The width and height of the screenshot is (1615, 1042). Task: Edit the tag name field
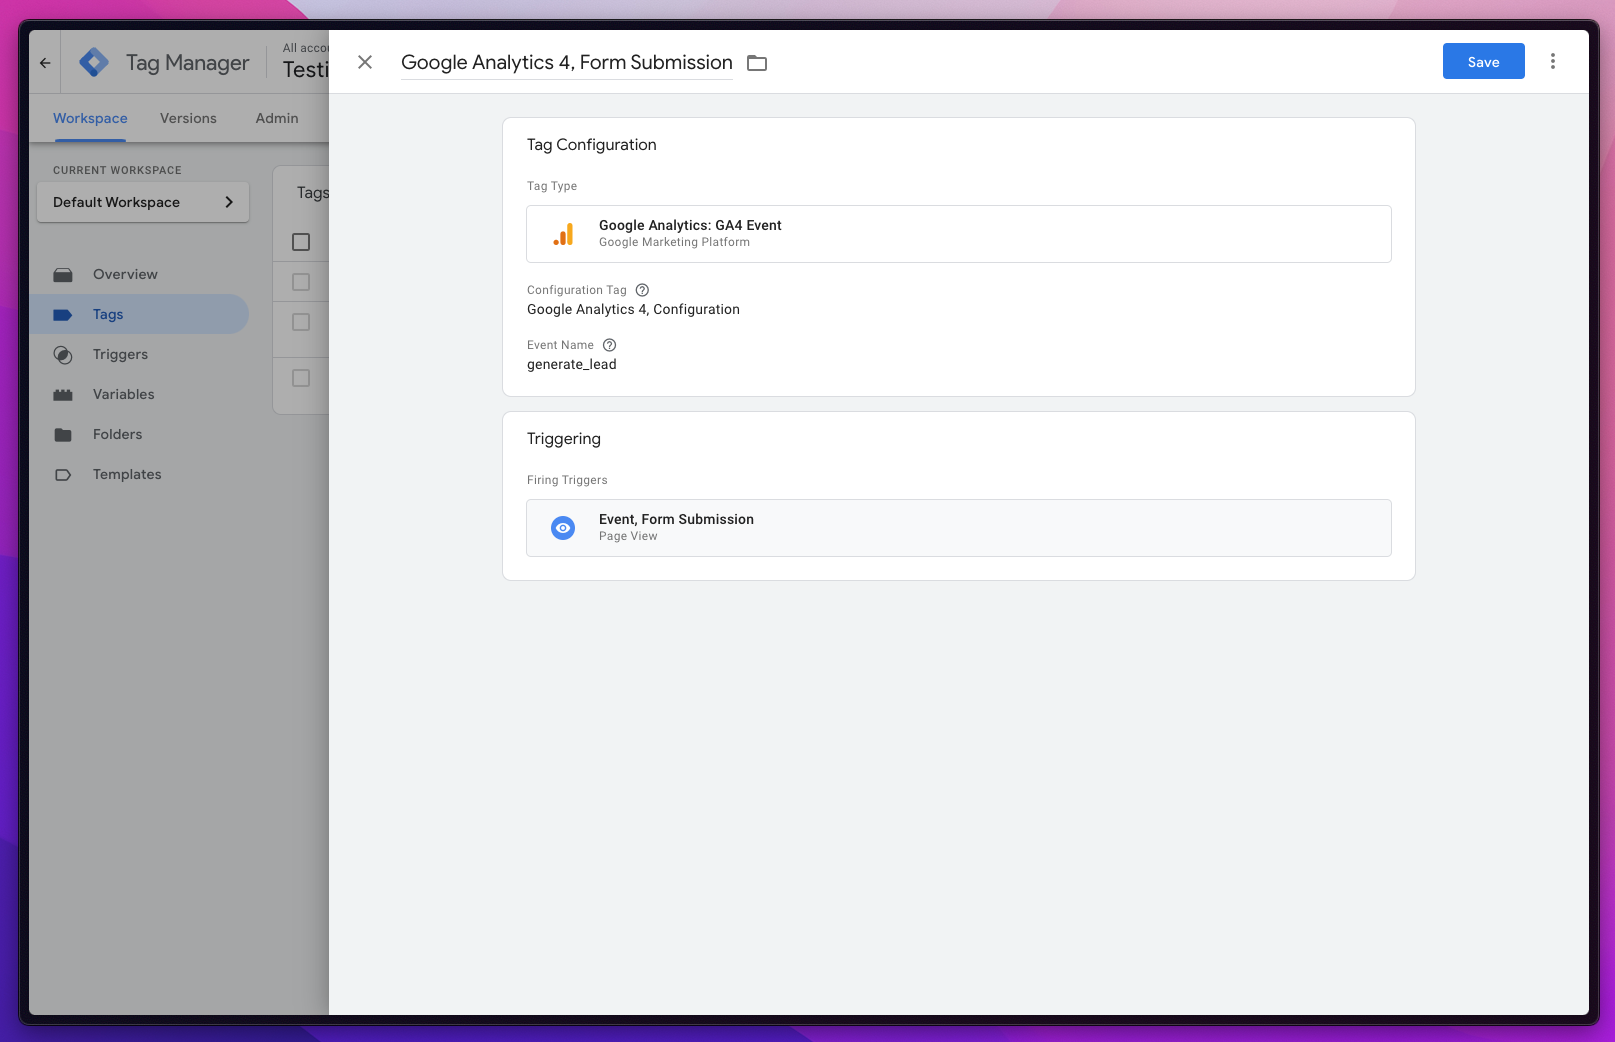[x=566, y=62]
